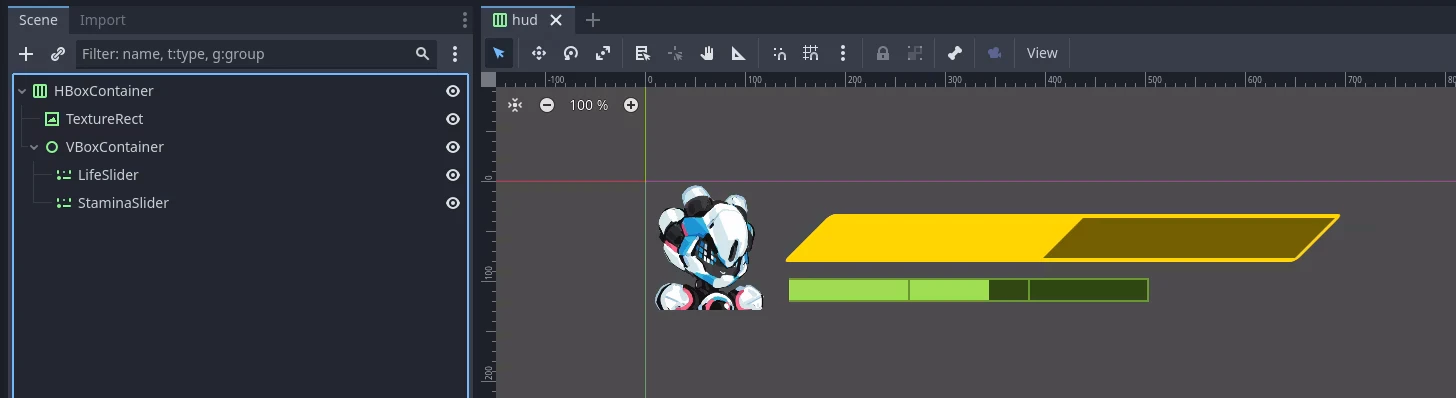Image resolution: width=1456 pixels, height=398 pixels.
Task: Click the Instantiate Child Scene link icon
Action: pos(58,53)
